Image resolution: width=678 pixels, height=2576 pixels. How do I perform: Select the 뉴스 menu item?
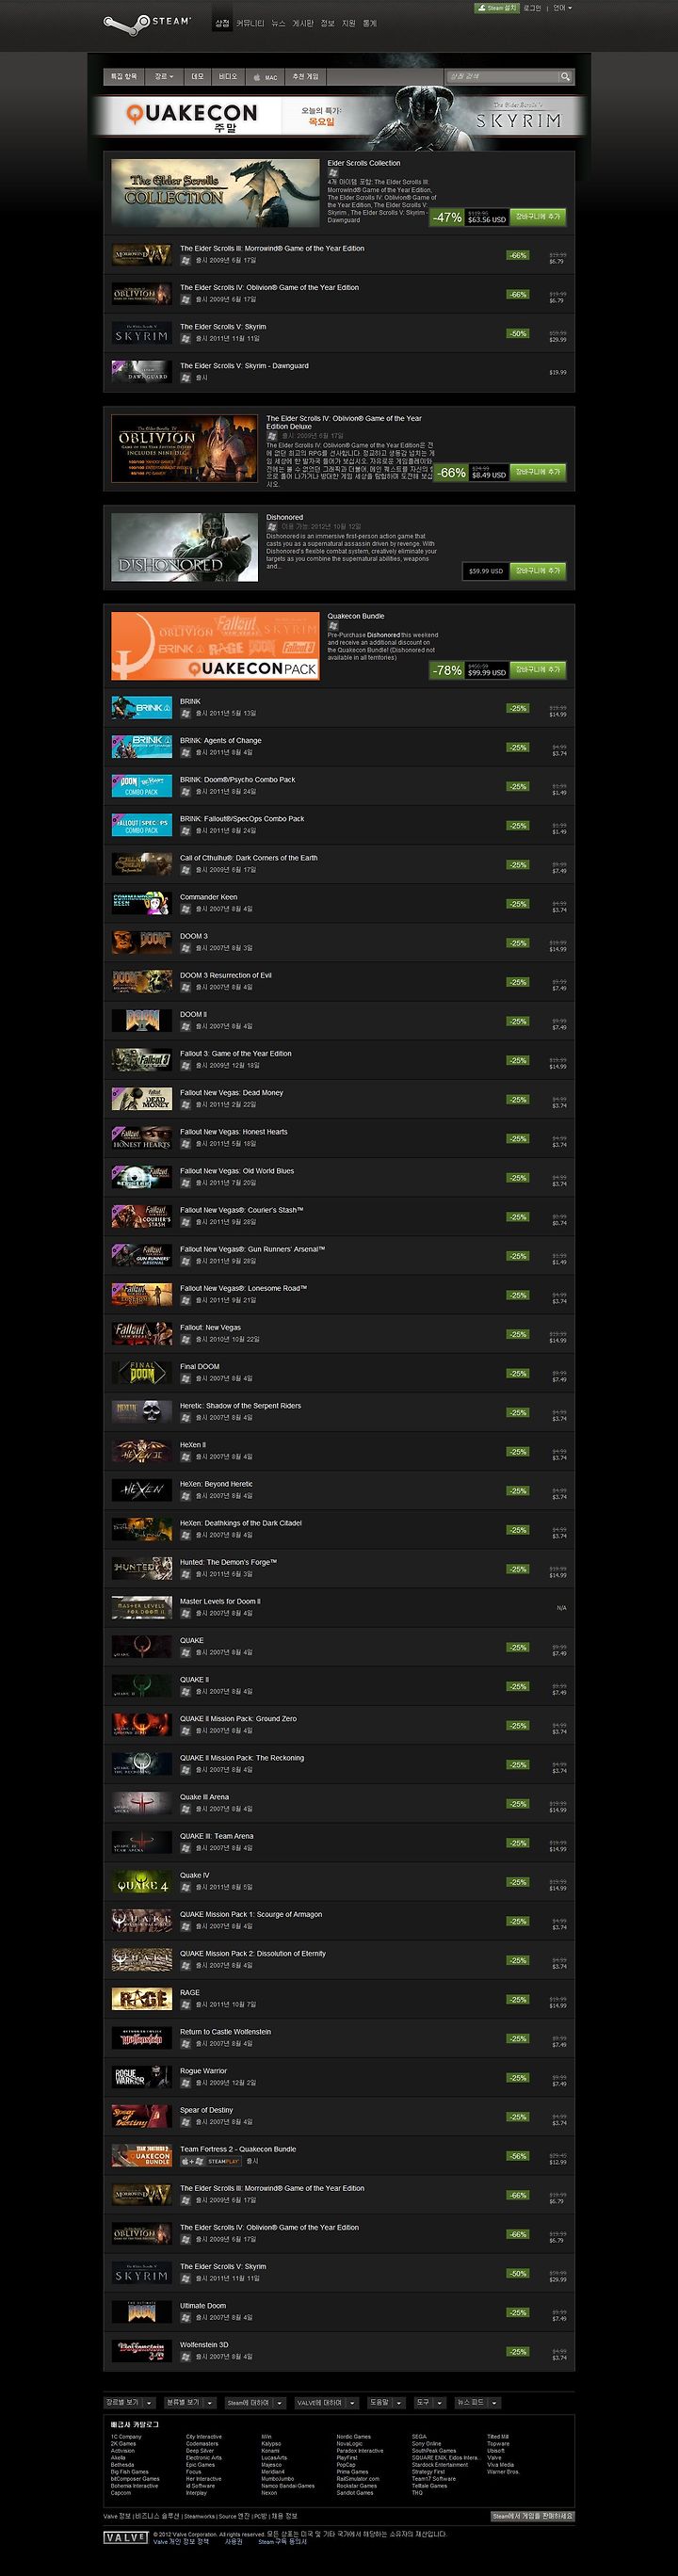278,23
